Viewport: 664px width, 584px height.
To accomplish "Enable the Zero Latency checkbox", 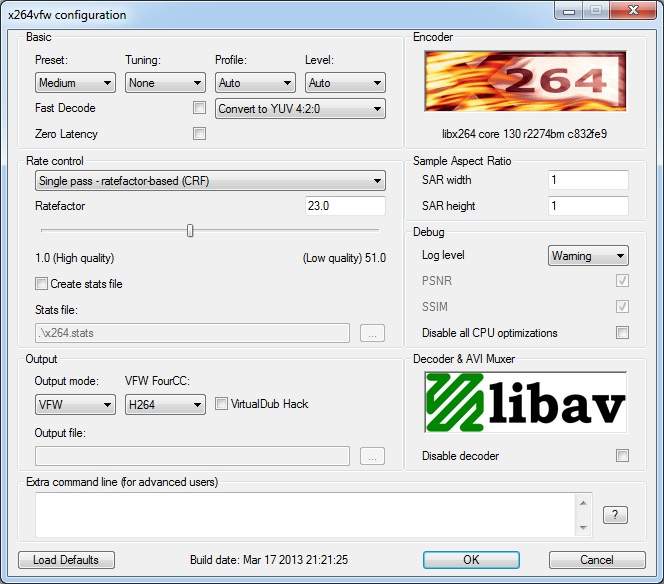I will (x=199, y=134).
